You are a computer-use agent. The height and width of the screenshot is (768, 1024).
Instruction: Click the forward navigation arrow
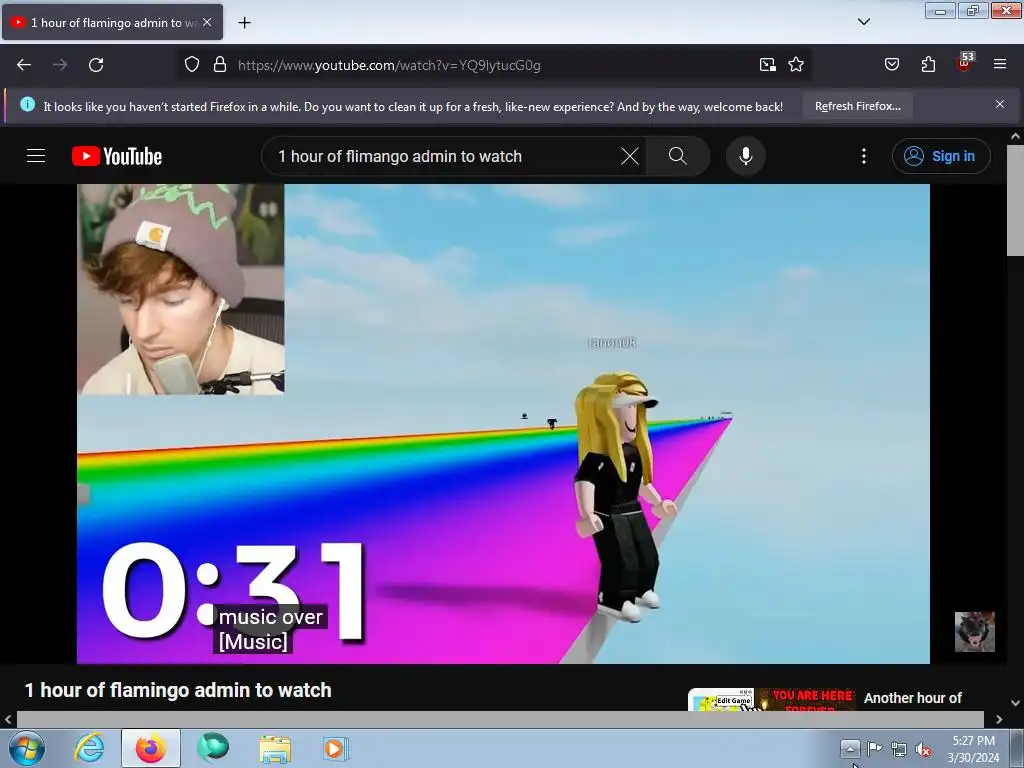point(60,65)
